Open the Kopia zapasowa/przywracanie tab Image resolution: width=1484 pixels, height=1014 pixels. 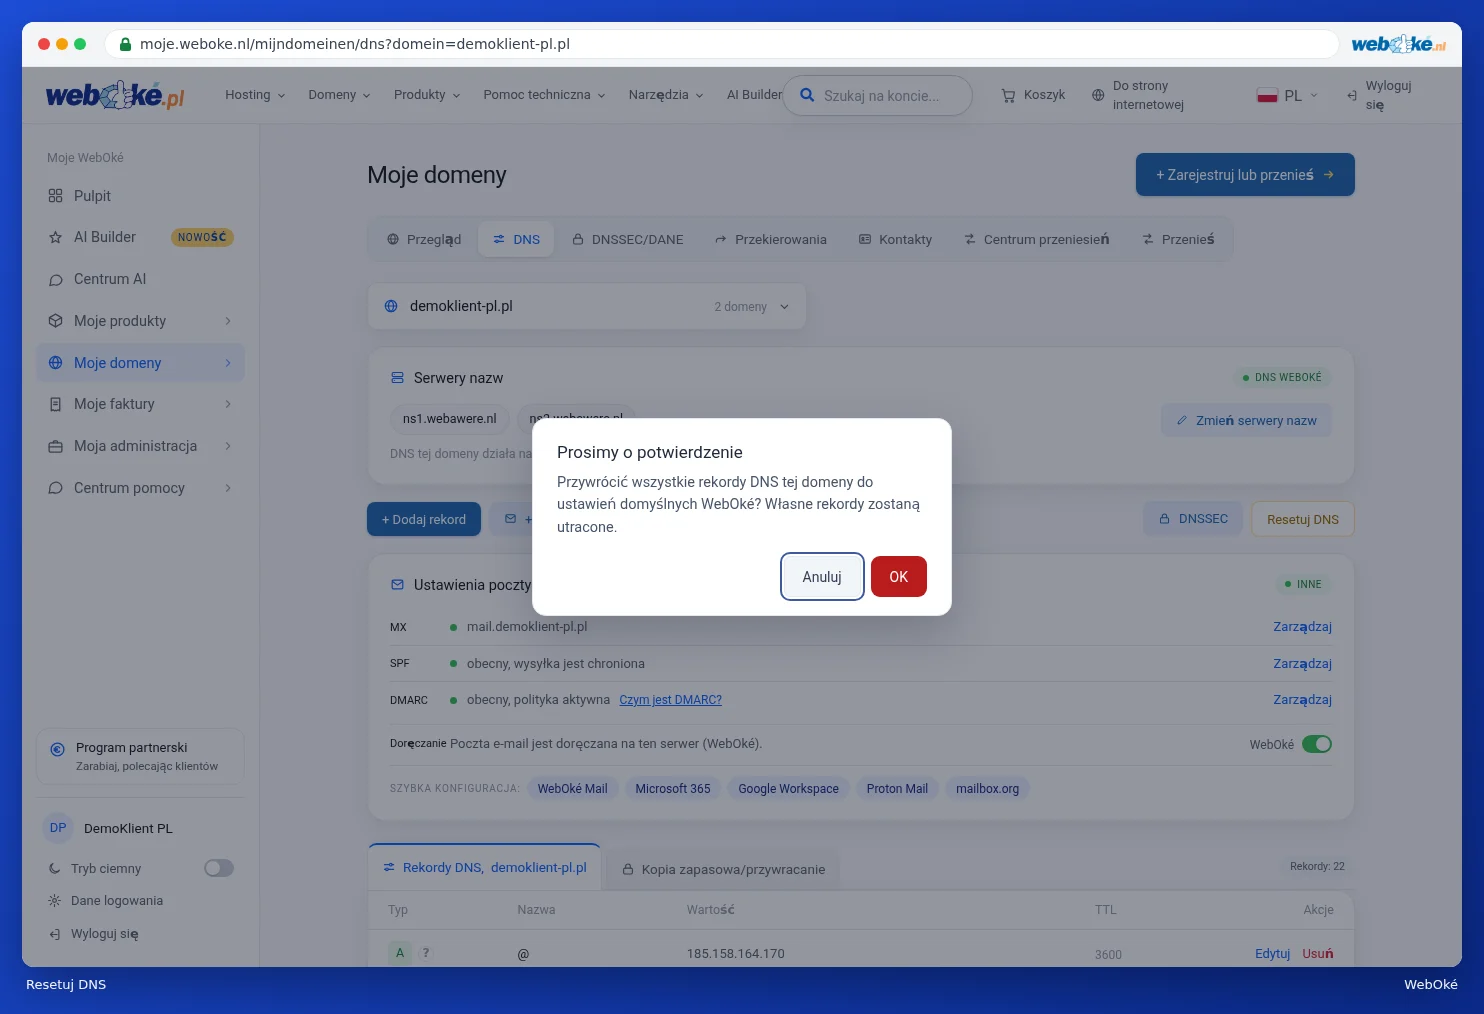(724, 870)
